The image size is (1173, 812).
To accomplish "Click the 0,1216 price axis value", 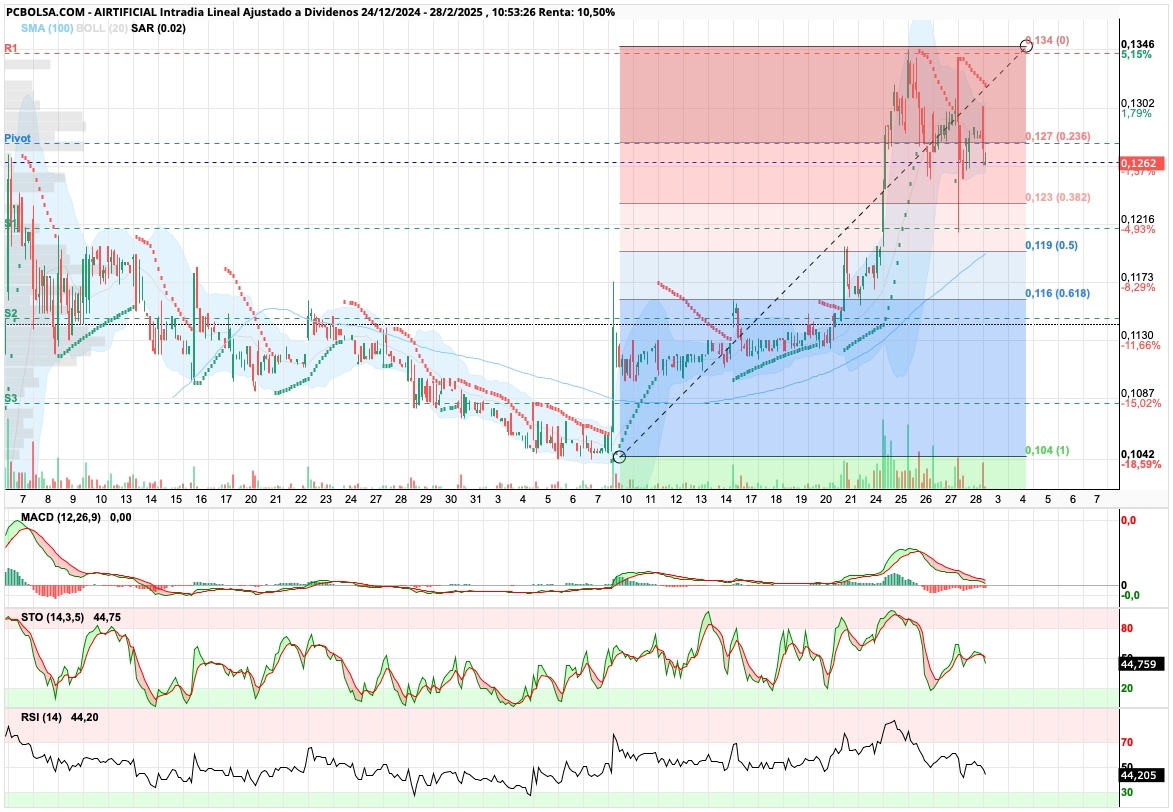I will coord(1138,219).
